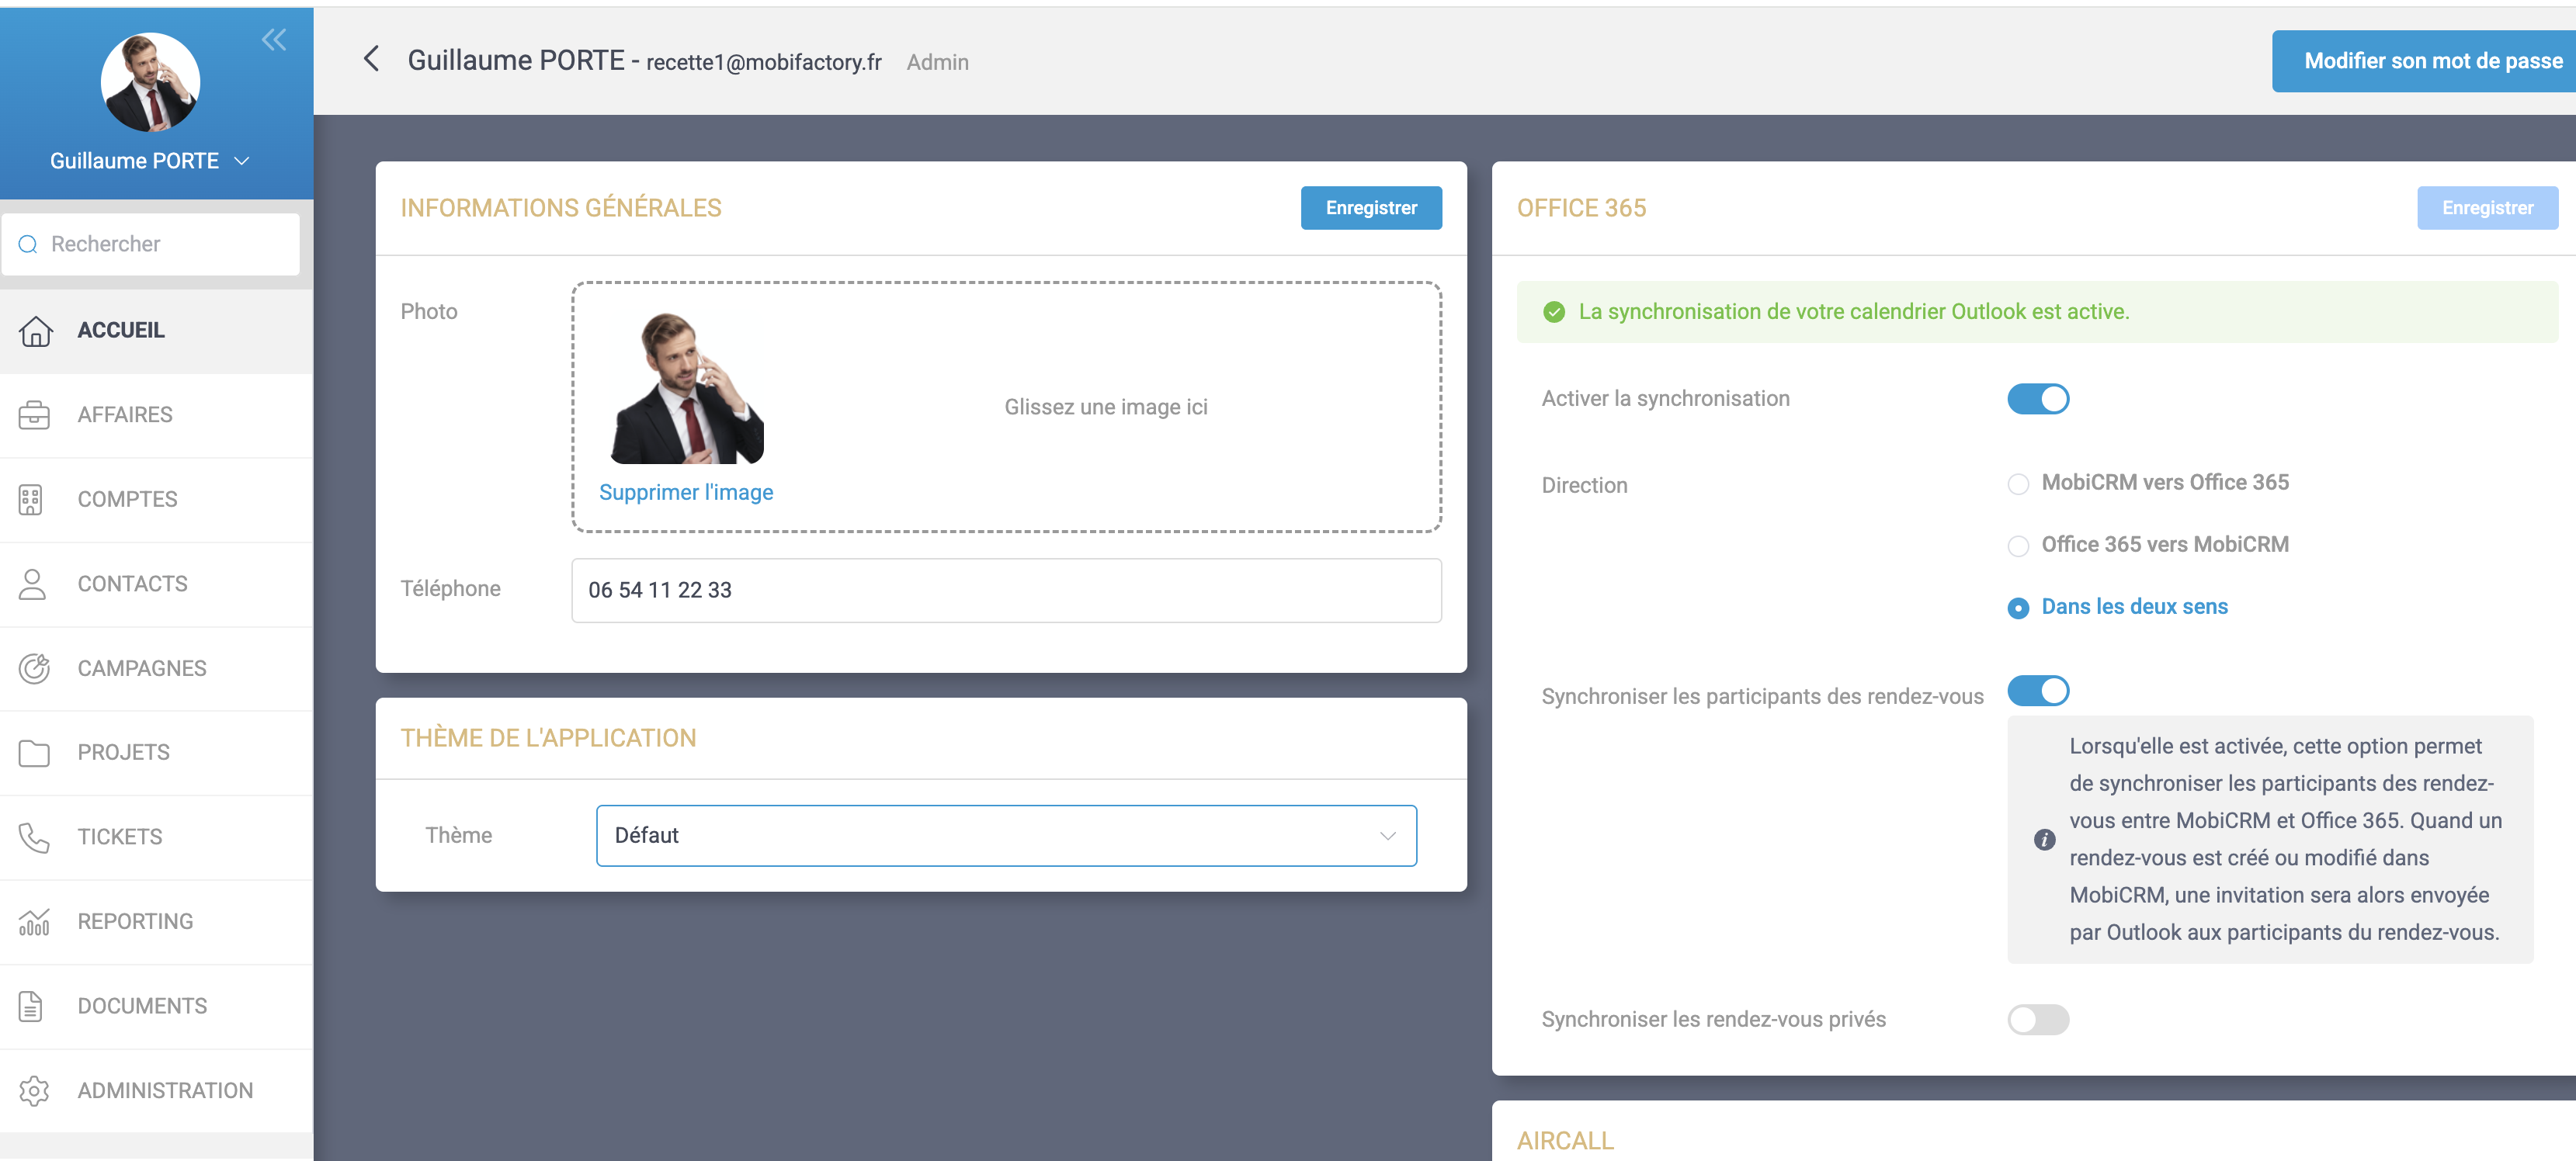The height and width of the screenshot is (1161, 2576).
Task: Go to the Documents section
Action: coord(142,1006)
